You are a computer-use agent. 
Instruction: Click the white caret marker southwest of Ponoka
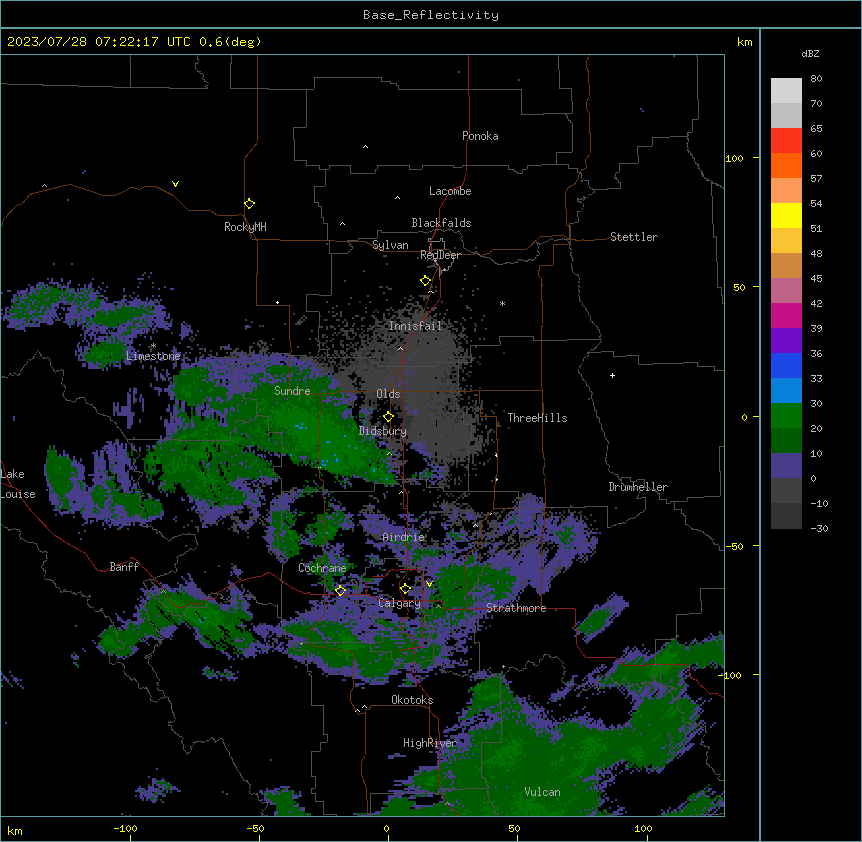click(366, 147)
